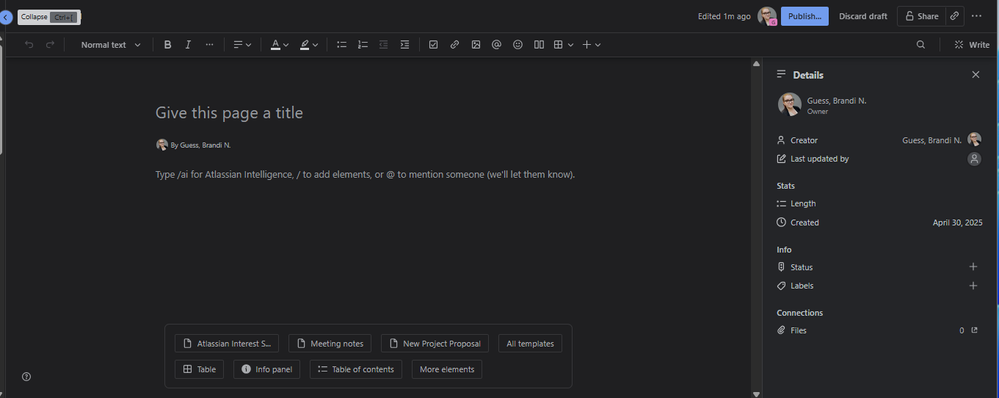Viewport: 999px width, 398px height.
Task: Toggle italic formatting
Action: pyautogui.click(x=188, y=45)
